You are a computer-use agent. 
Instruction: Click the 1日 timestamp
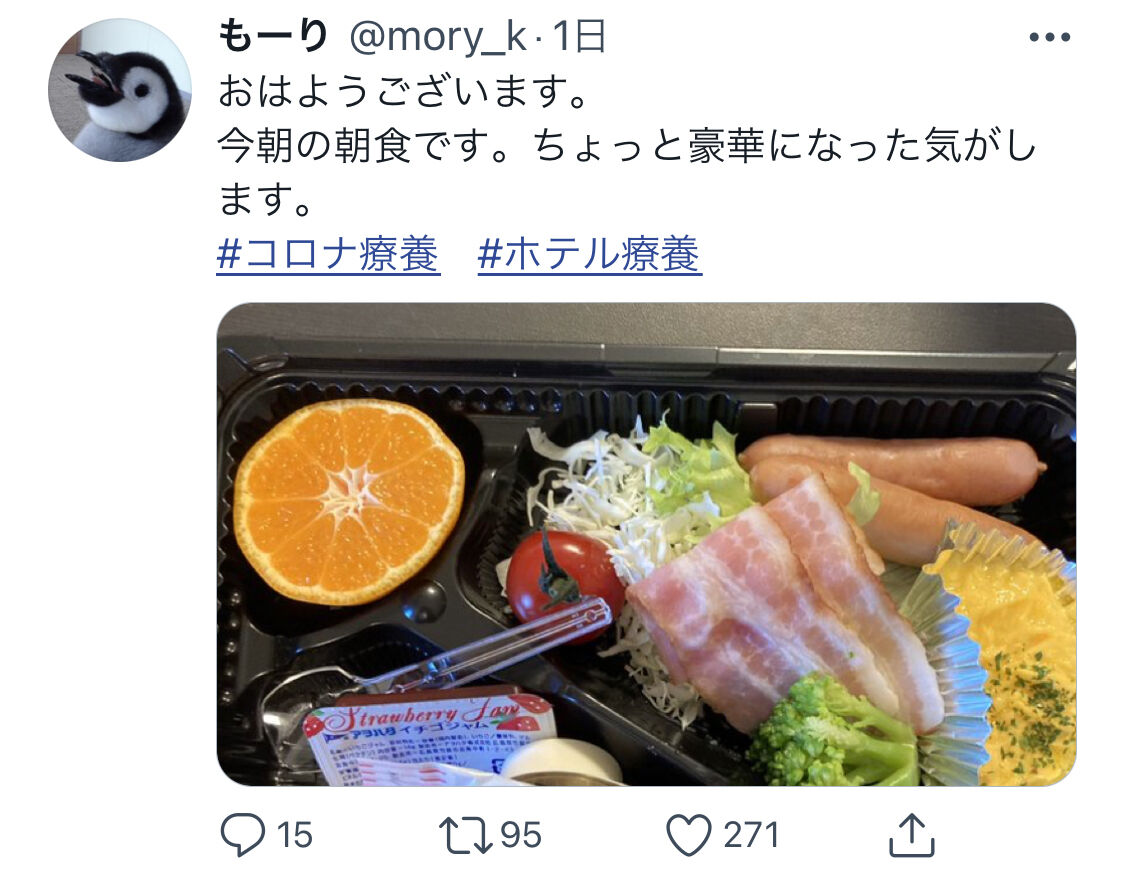(x=580, y=36)
